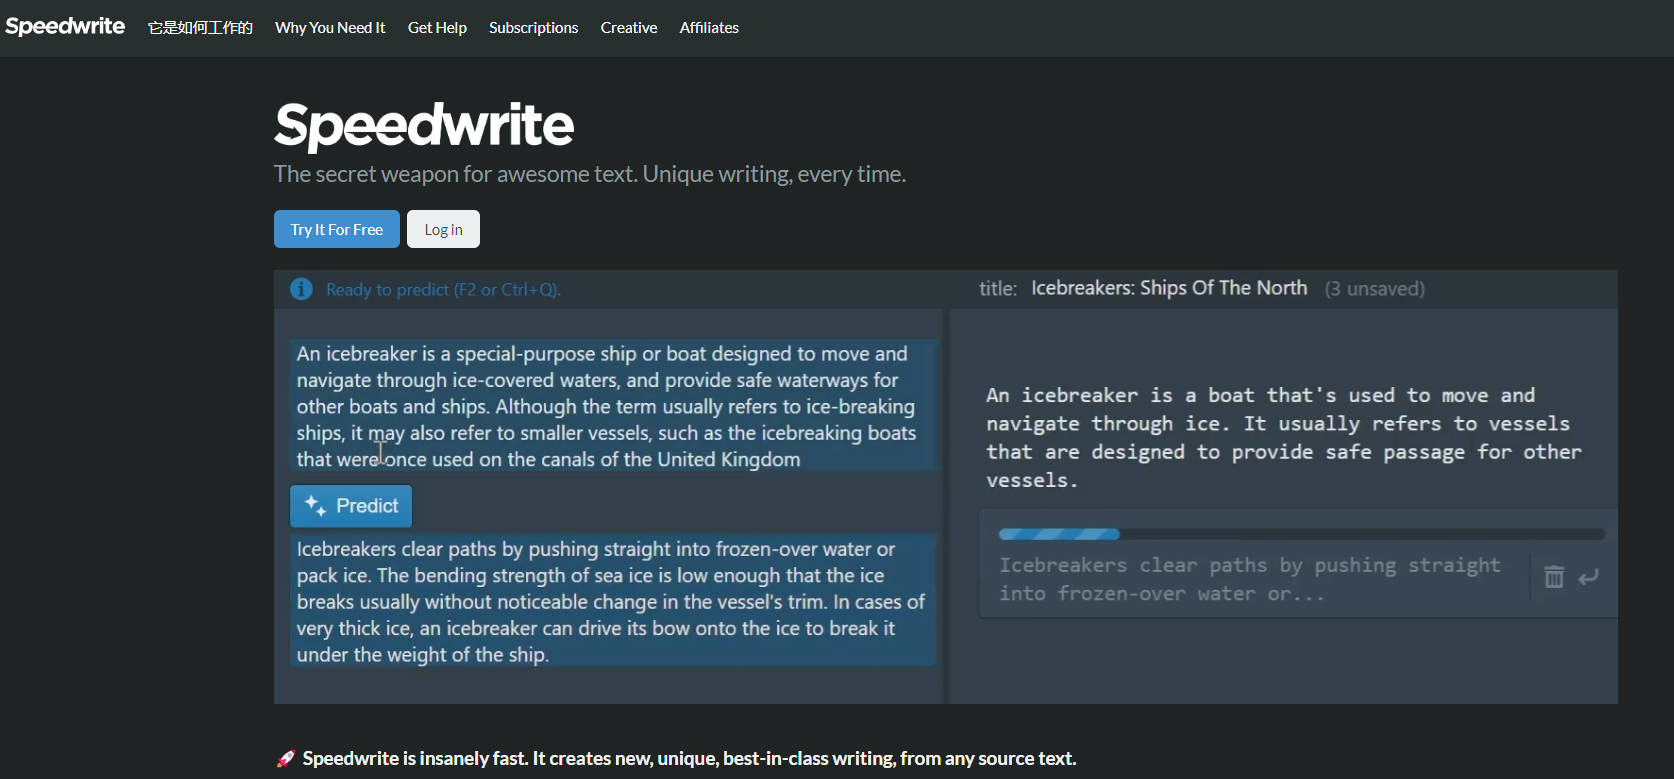Viewport: 1674px width, 779px height.
Task: Open the Get Help menu item
Action: point(437,28)
